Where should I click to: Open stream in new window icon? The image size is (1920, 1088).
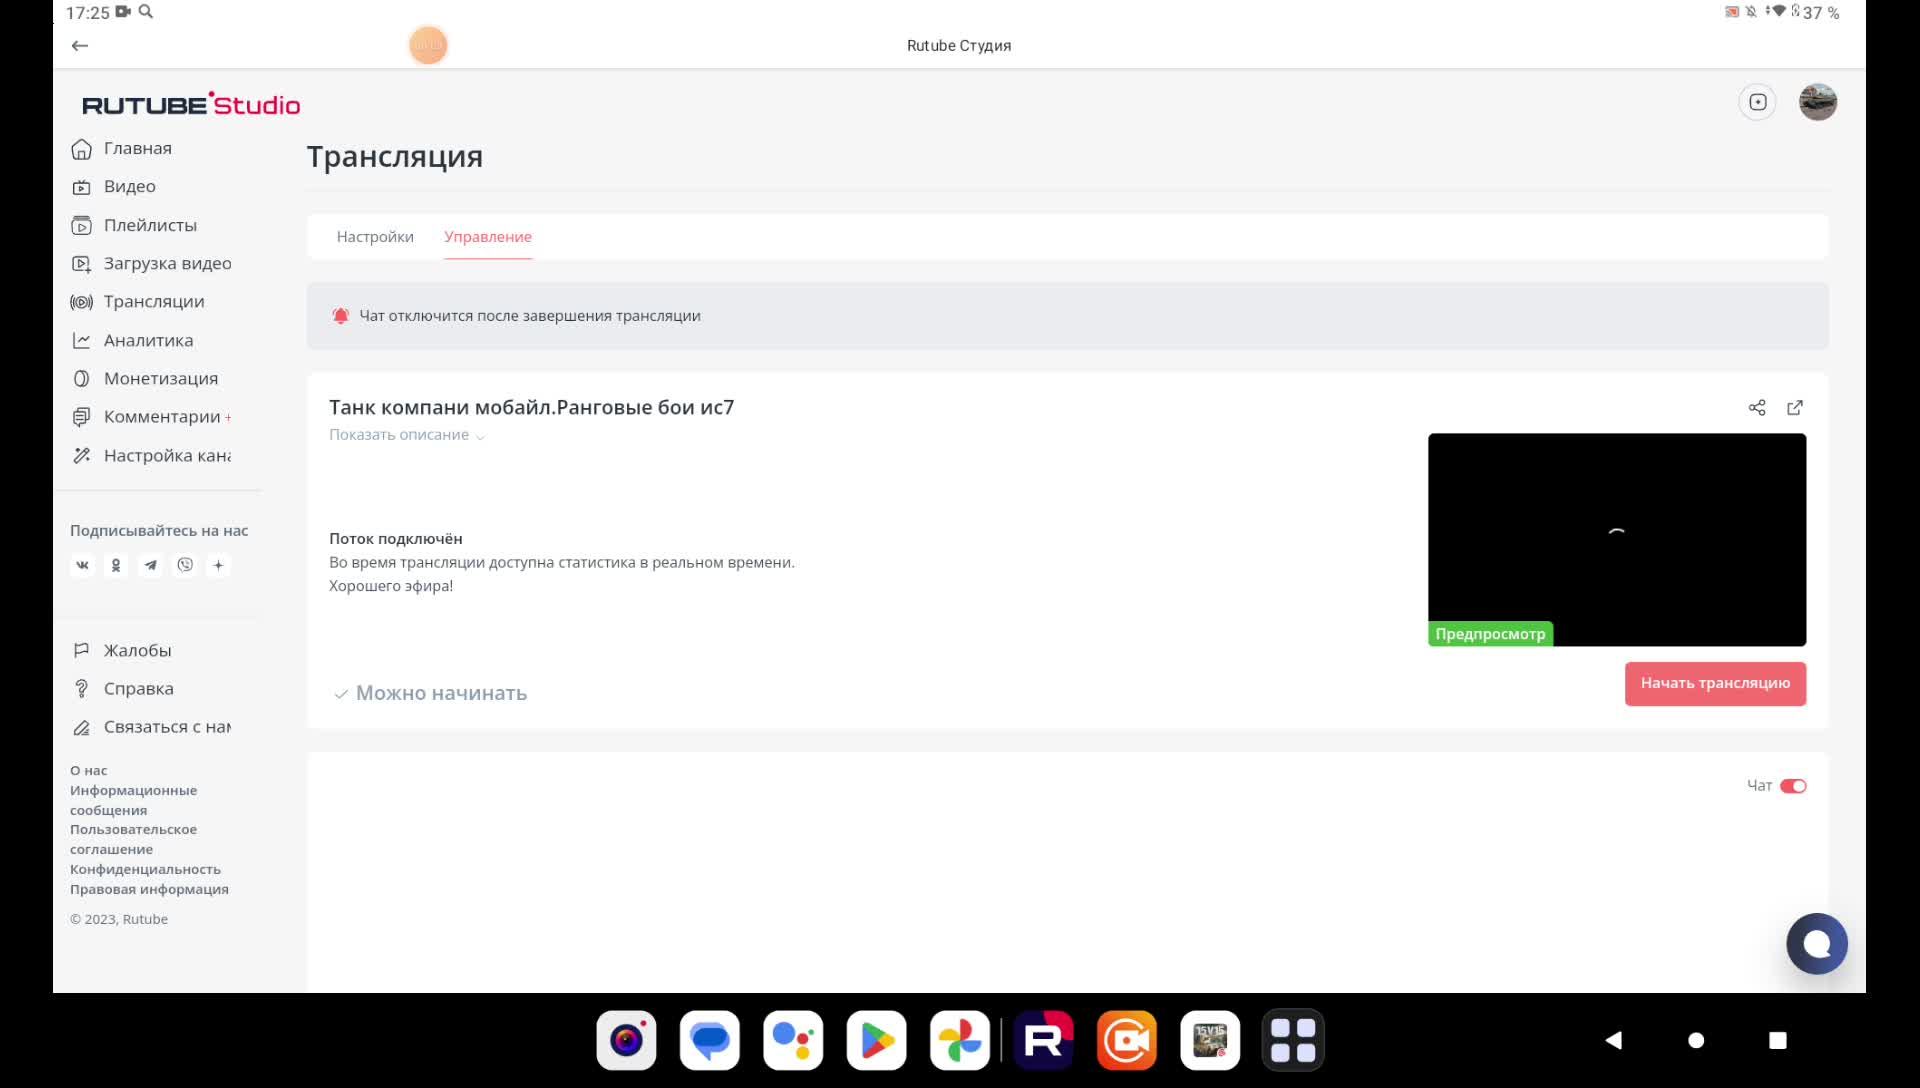click(x=1795, y=407)
